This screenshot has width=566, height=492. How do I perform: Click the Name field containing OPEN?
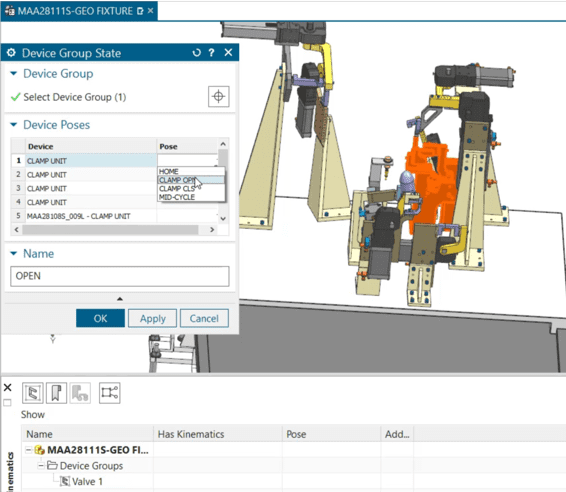120,276
